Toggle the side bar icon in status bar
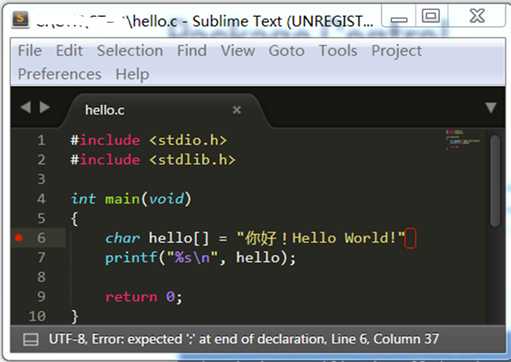Screen dimensions: 511x362 pyautogui.click(x=31, y=340)
